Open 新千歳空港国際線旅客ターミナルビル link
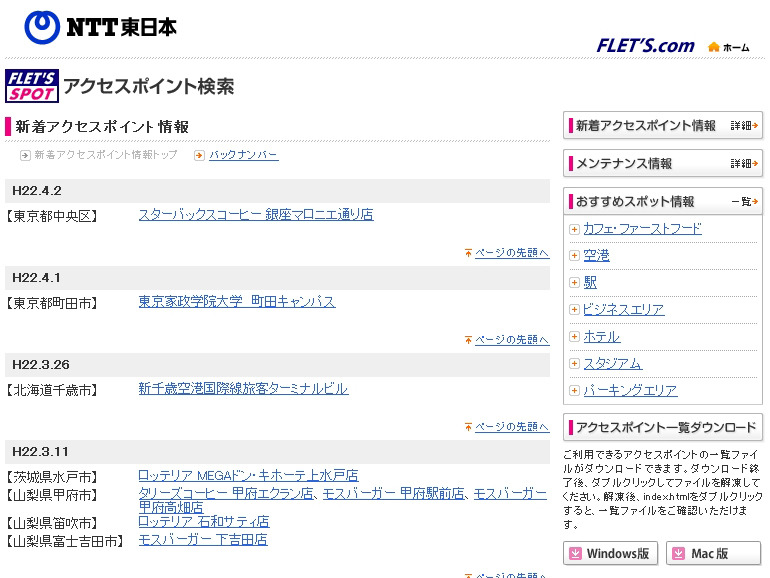This screenshot has height=578, width=770. [x=243, y=388]
